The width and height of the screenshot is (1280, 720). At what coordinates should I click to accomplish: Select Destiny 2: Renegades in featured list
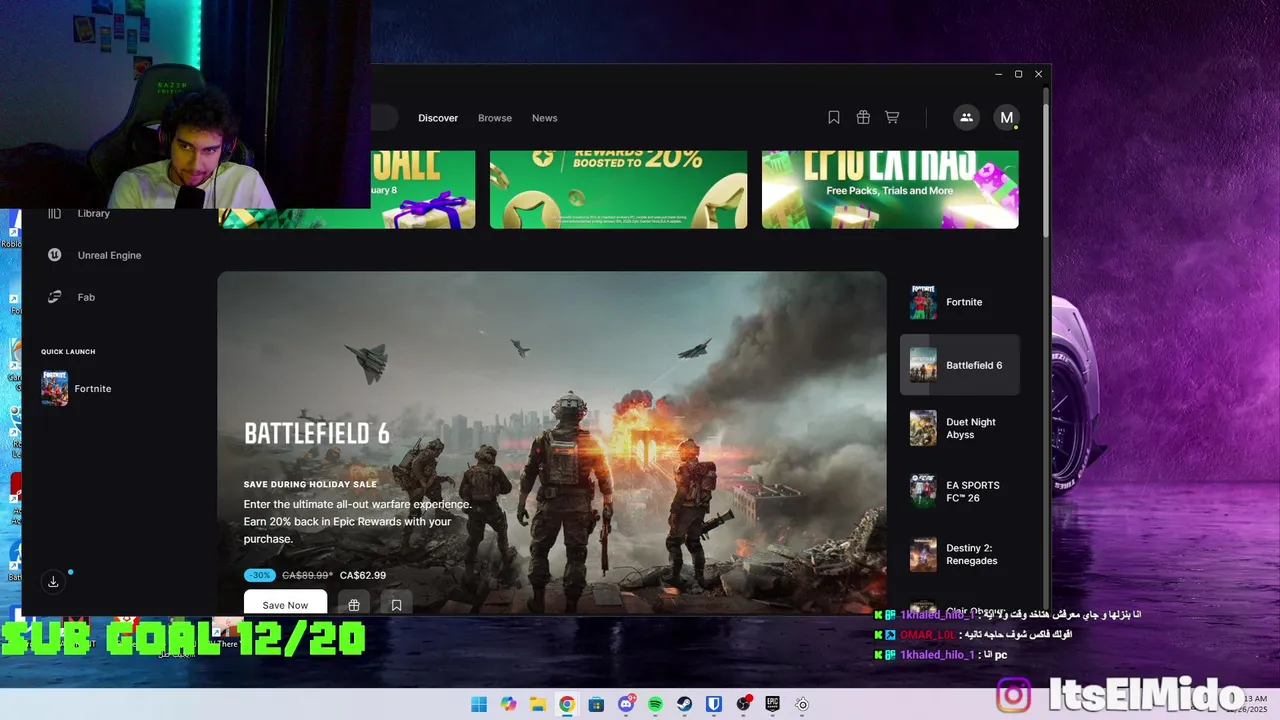point(960,554)
